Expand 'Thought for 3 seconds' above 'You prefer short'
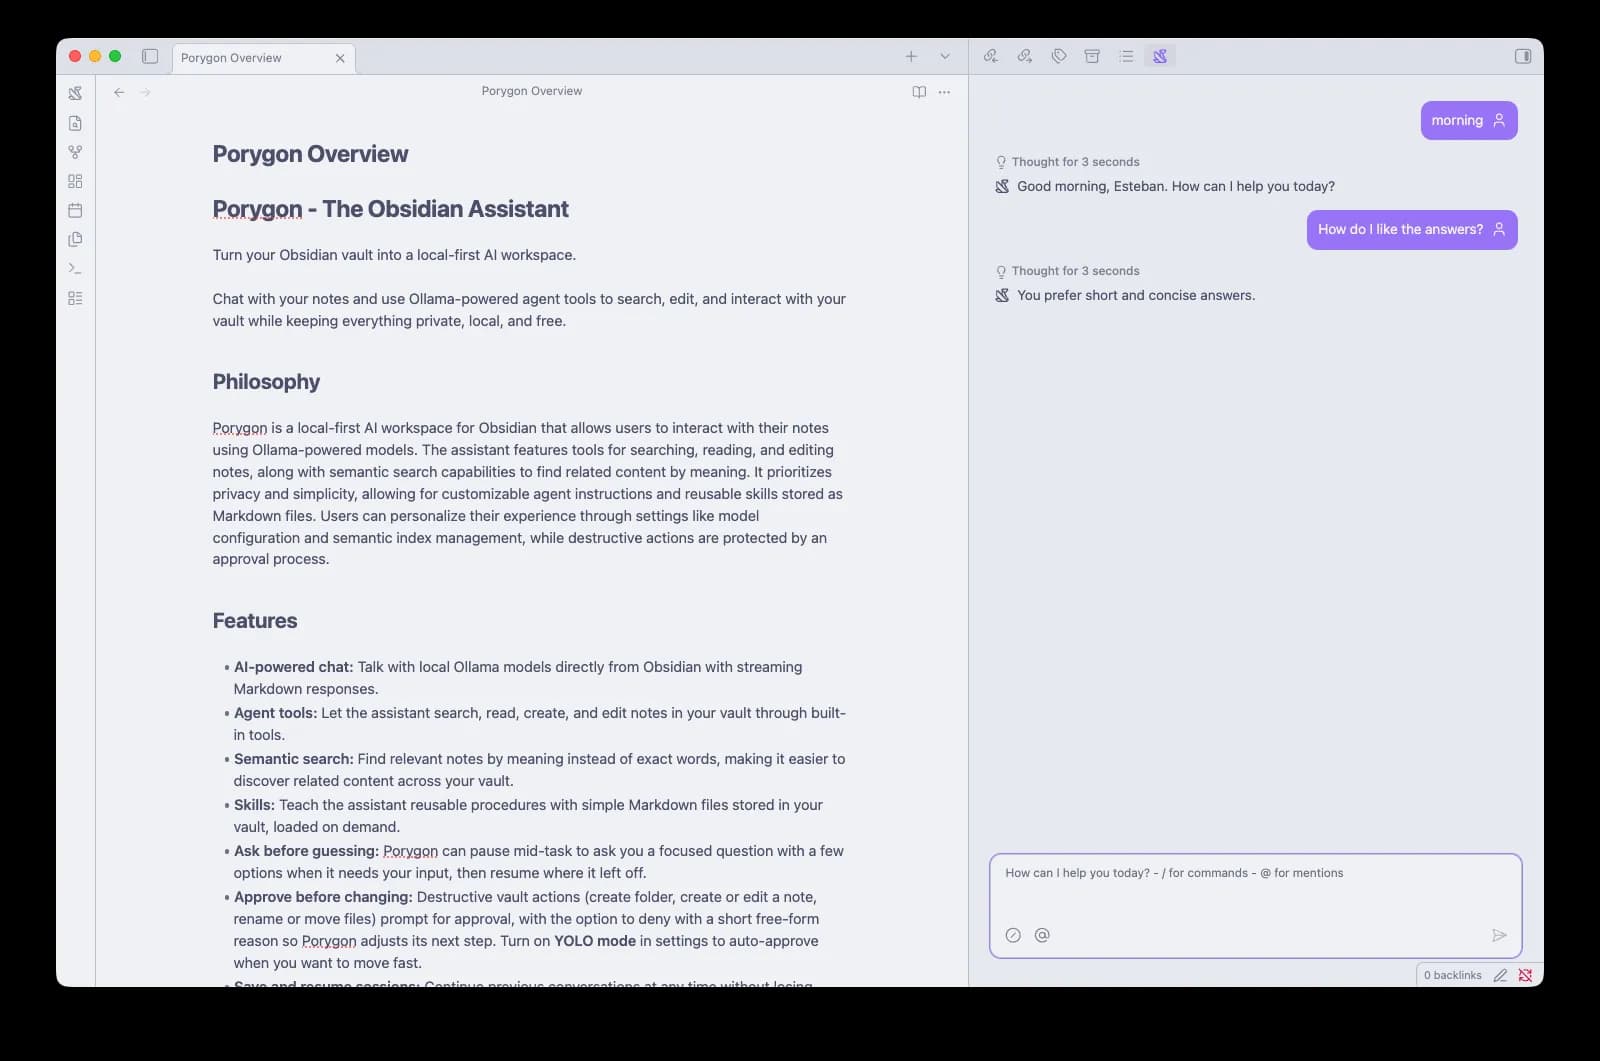The image size is (1600, 1061). coord(1067,271)
